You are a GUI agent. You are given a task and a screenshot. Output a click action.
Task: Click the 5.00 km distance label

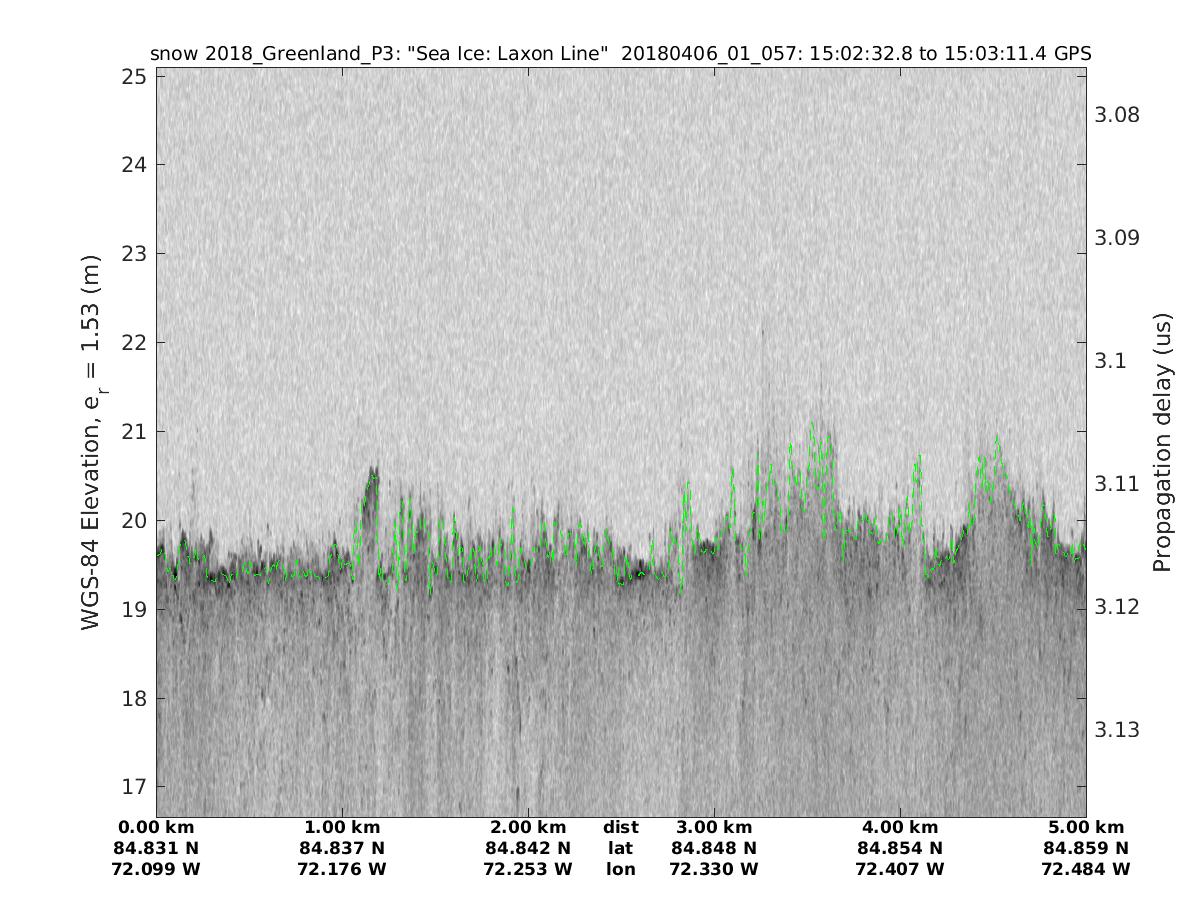pyautogui.click(x=1086, y=827)
